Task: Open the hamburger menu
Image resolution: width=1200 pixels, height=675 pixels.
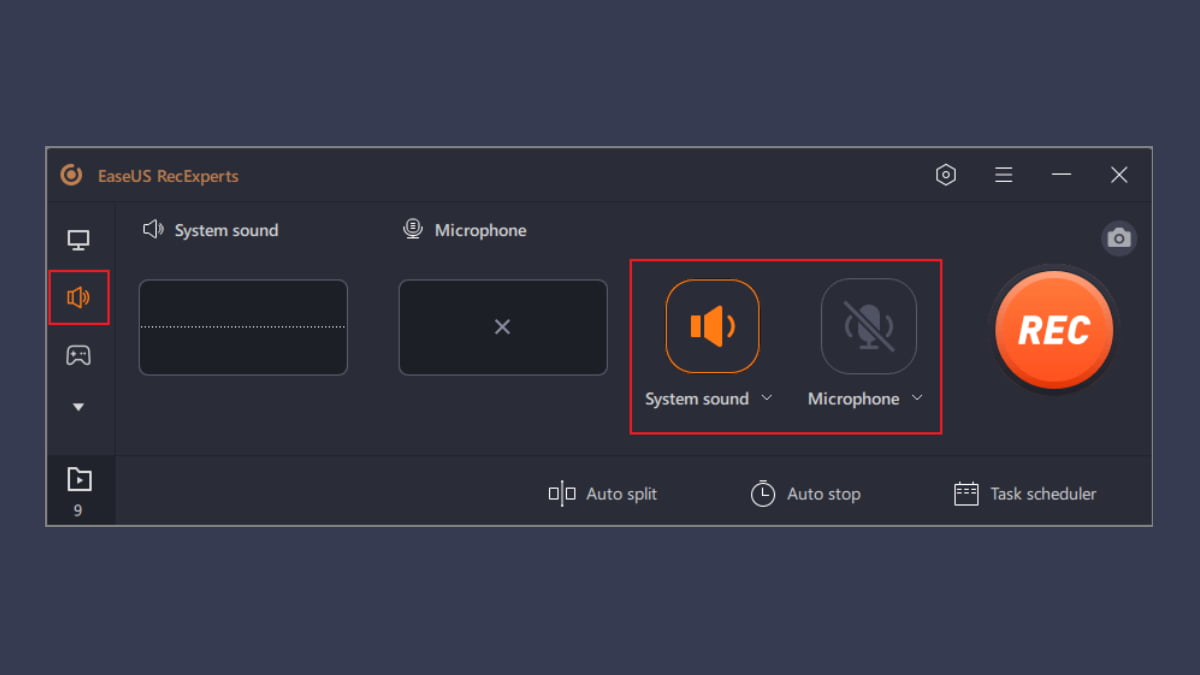Action: pos(1003,175)
